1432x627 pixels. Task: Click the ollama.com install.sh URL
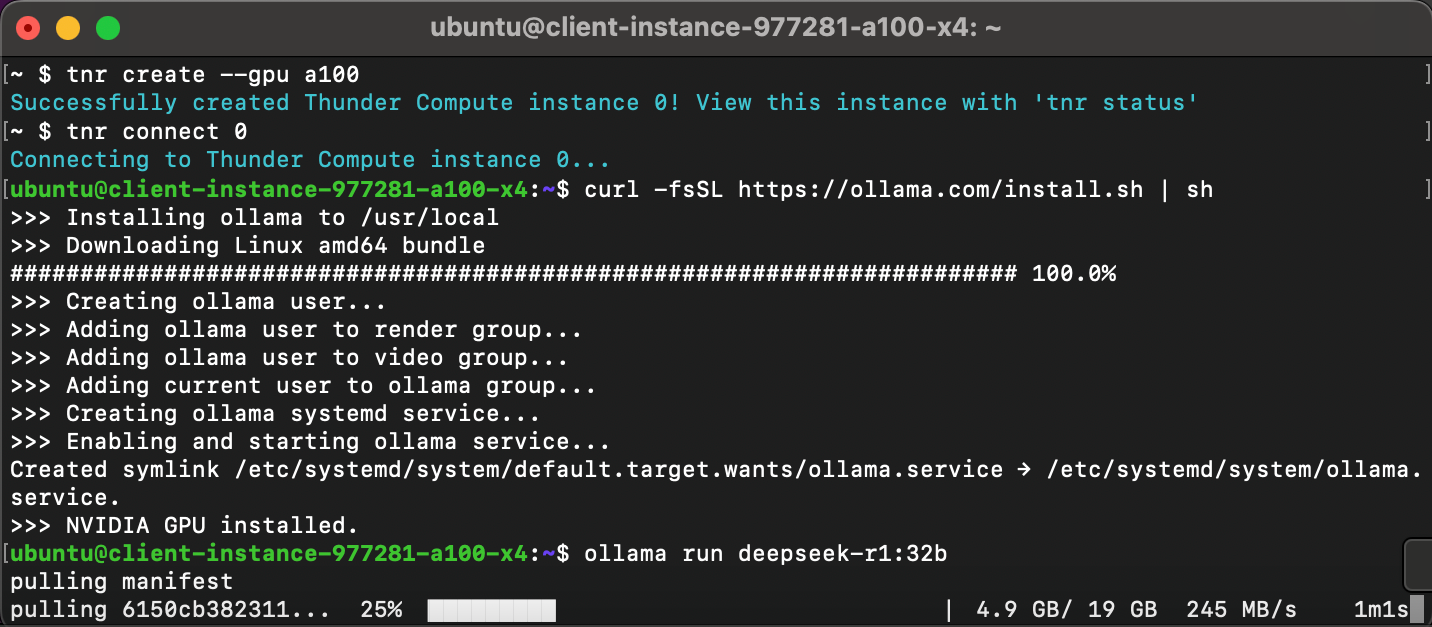(x=940, y=189)
